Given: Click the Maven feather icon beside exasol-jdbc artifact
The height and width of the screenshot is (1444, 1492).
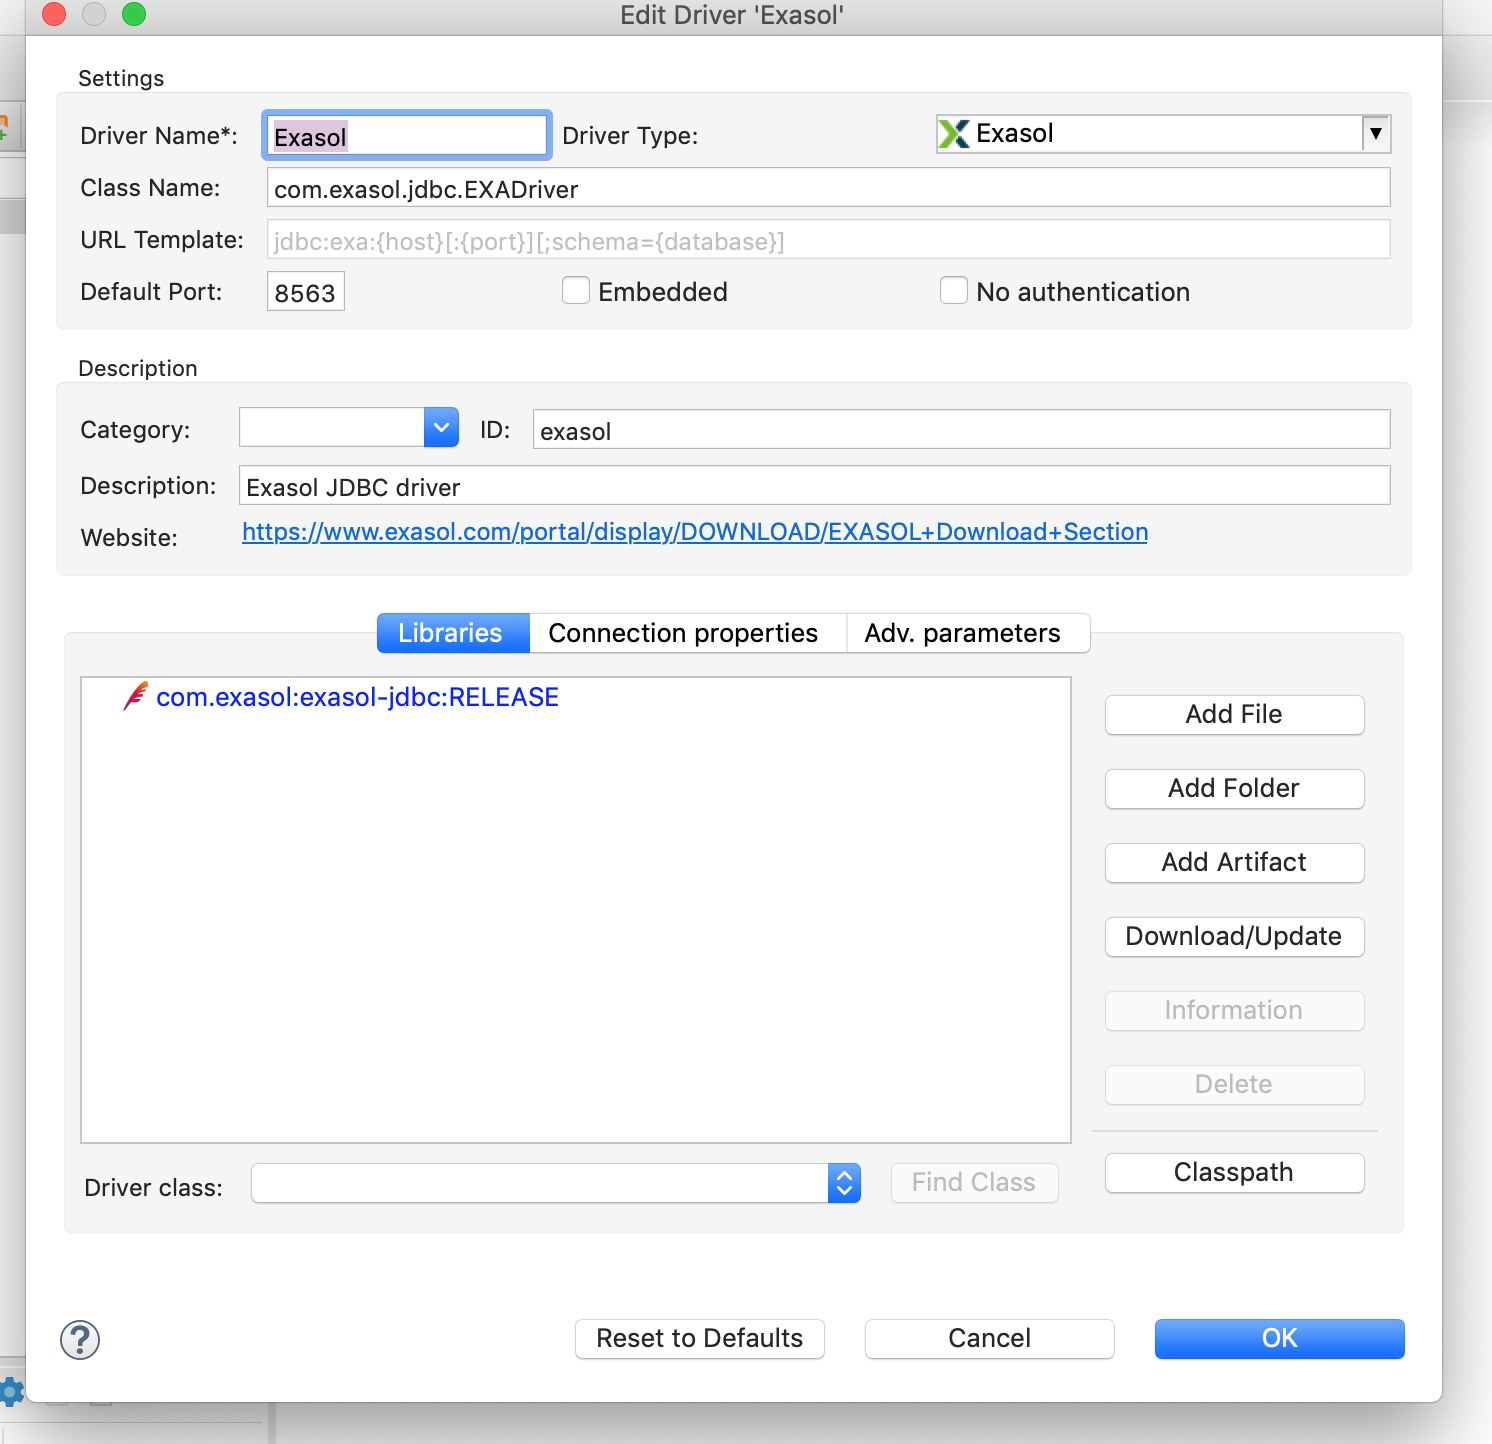Looking at the screenshot, I should (136, 696).
